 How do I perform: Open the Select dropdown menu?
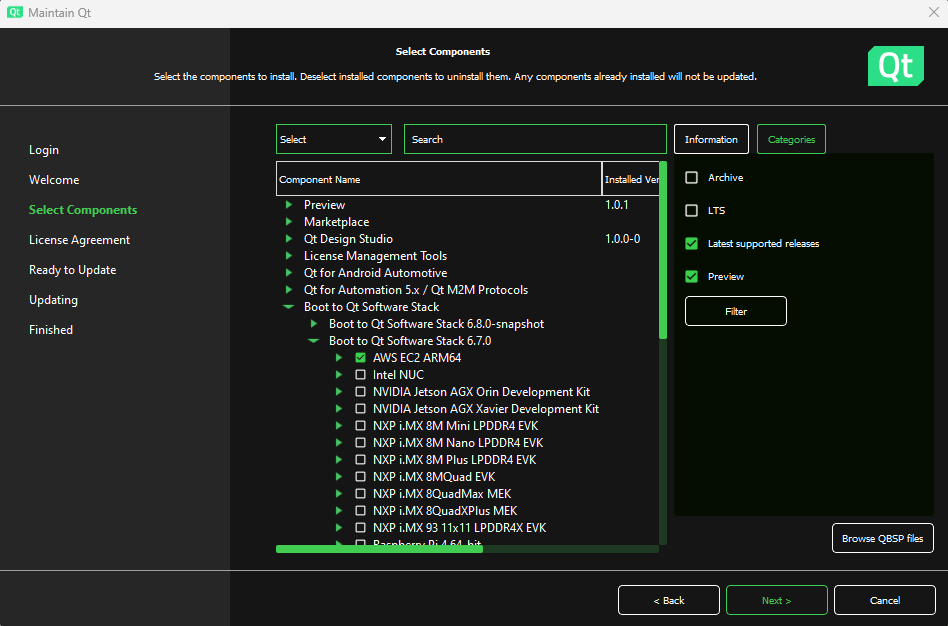pos(333,139)
